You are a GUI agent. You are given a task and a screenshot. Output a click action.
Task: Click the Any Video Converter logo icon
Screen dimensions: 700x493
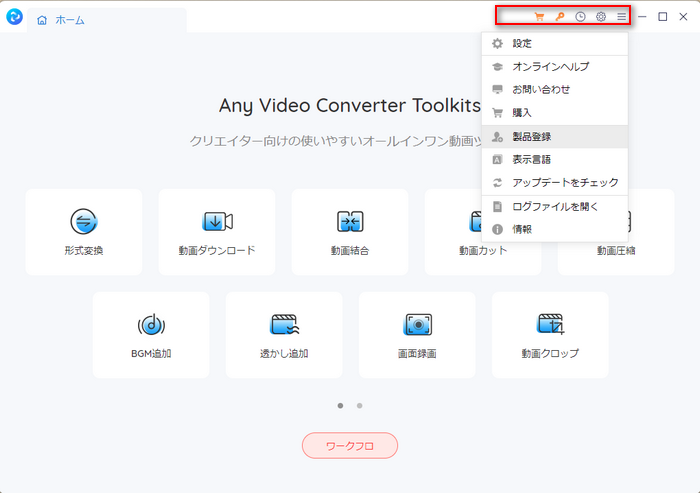click(x=14, y=17)
